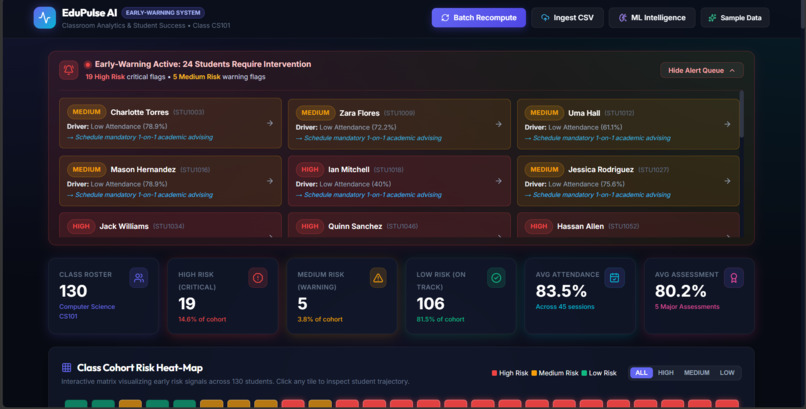
Task: Open Charlotte Torres alert arrow
Action: click(270, 123)
